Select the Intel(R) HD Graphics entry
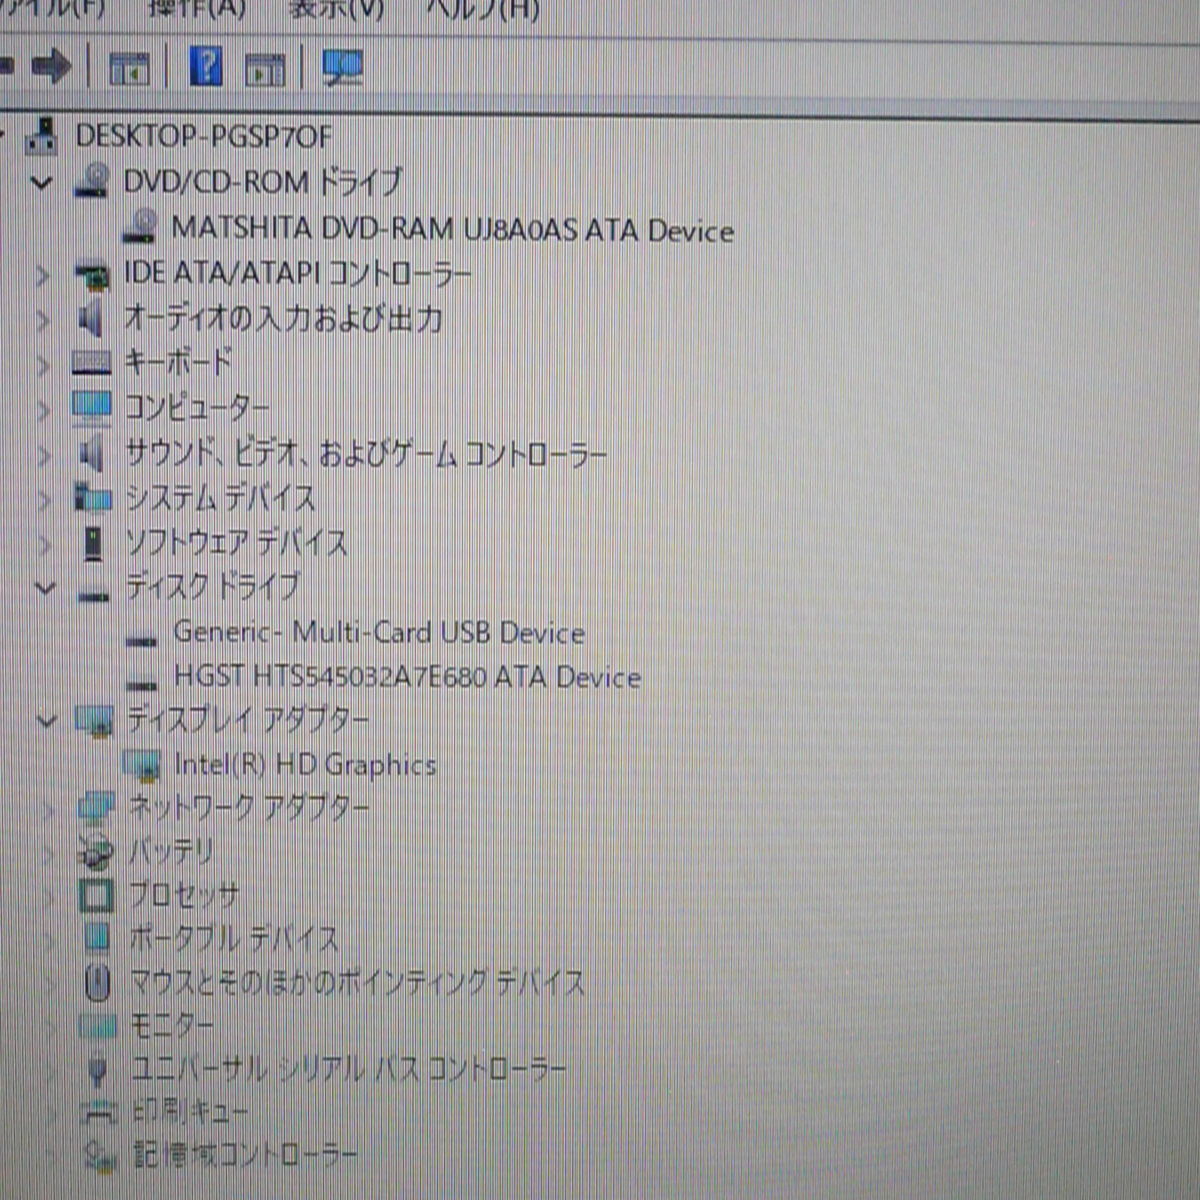Viewport: 1200px width, 1200px height. tap(306, 765)
